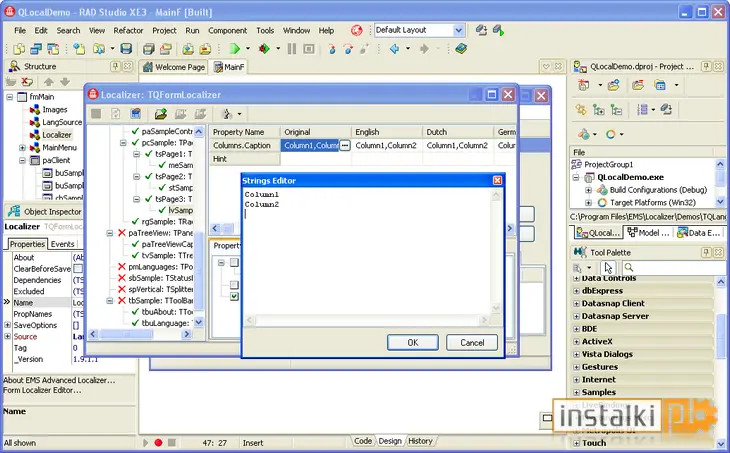The width and height of the screenshot is (730, 453).
Task: Toggle the ClearBeforeSave checkbox
Action: click(x=78, y=269)
